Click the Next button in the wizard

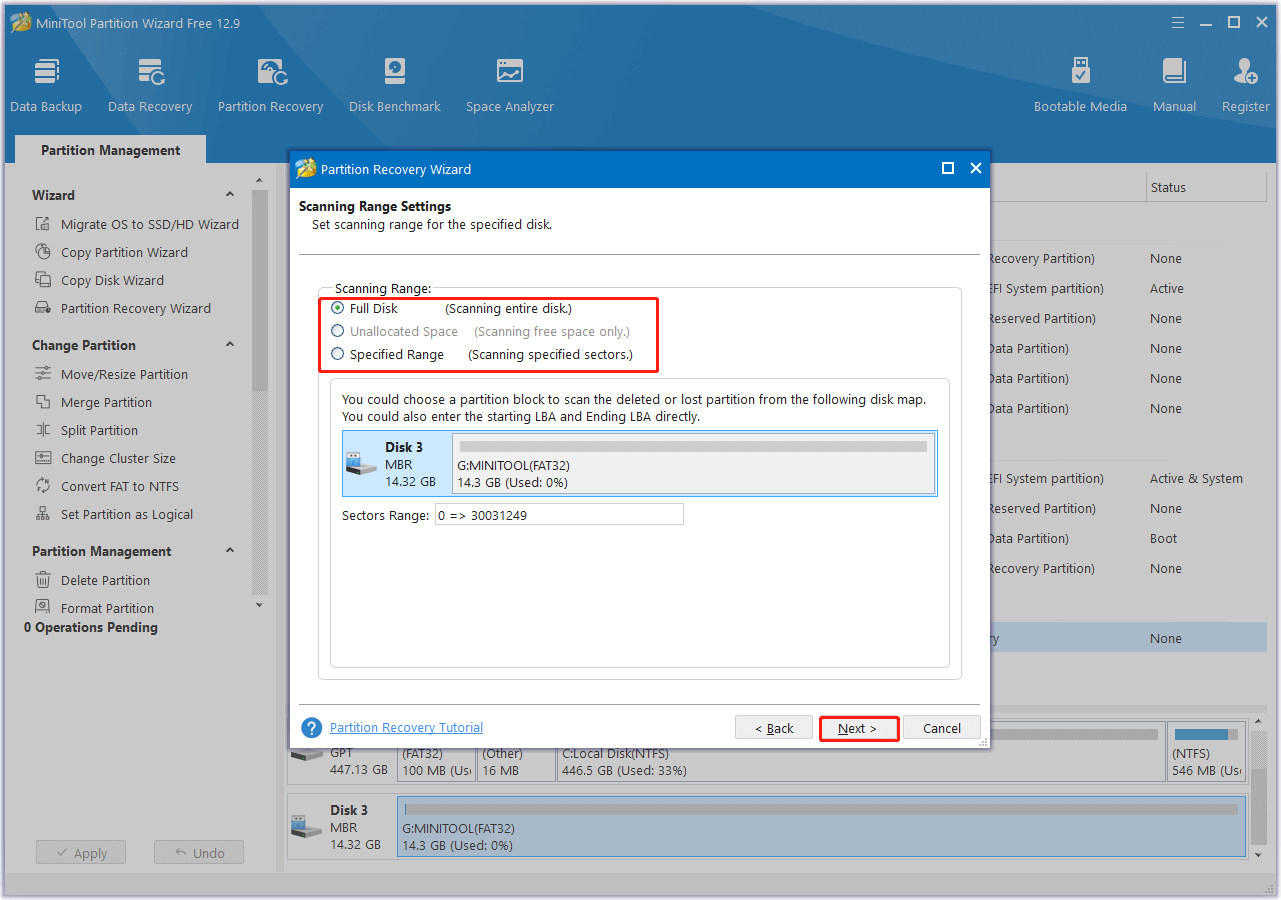coord(858,728)
